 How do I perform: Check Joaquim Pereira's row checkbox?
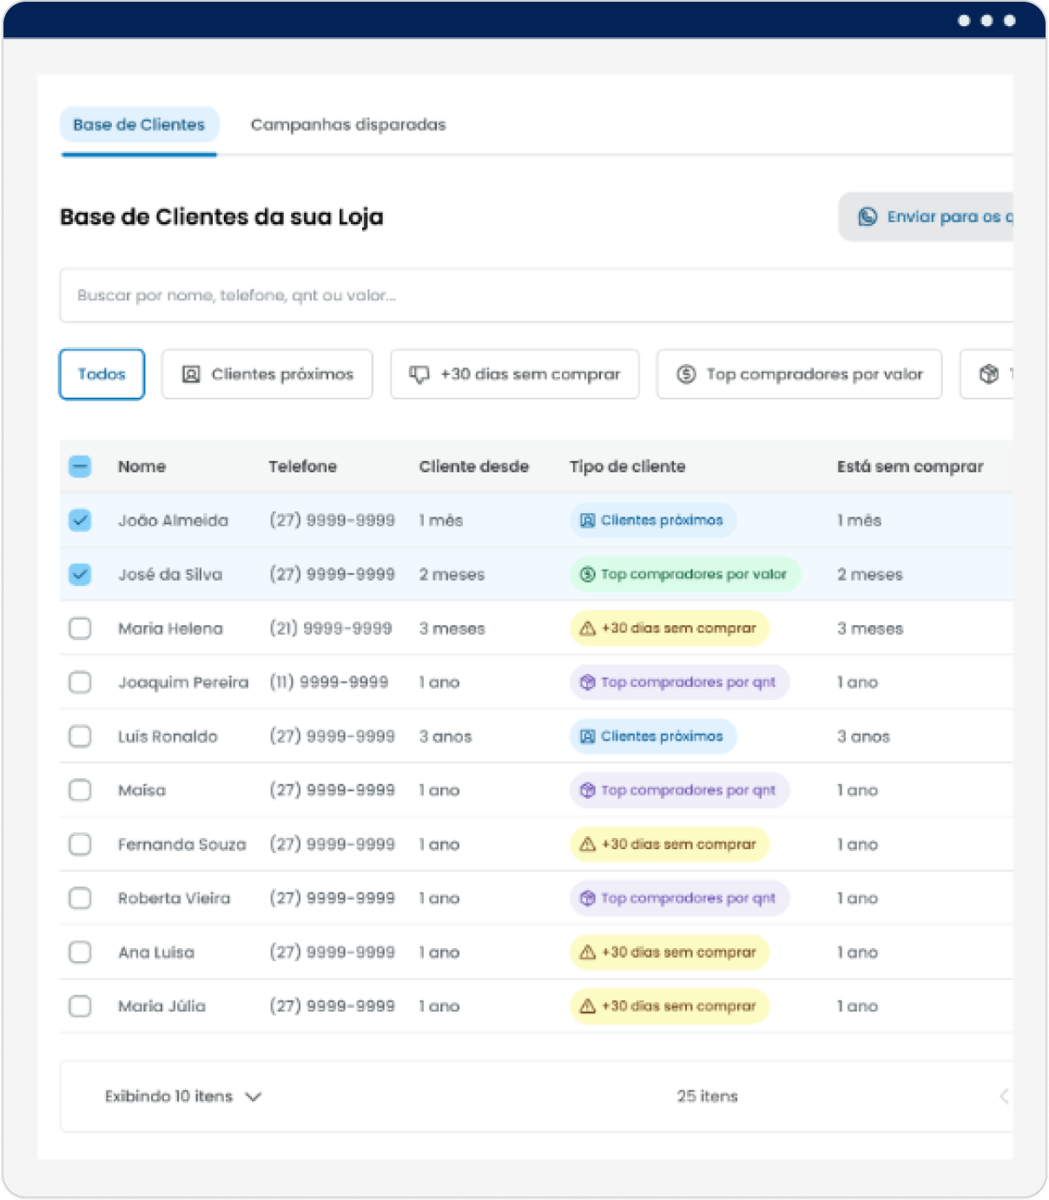point(80,682)
